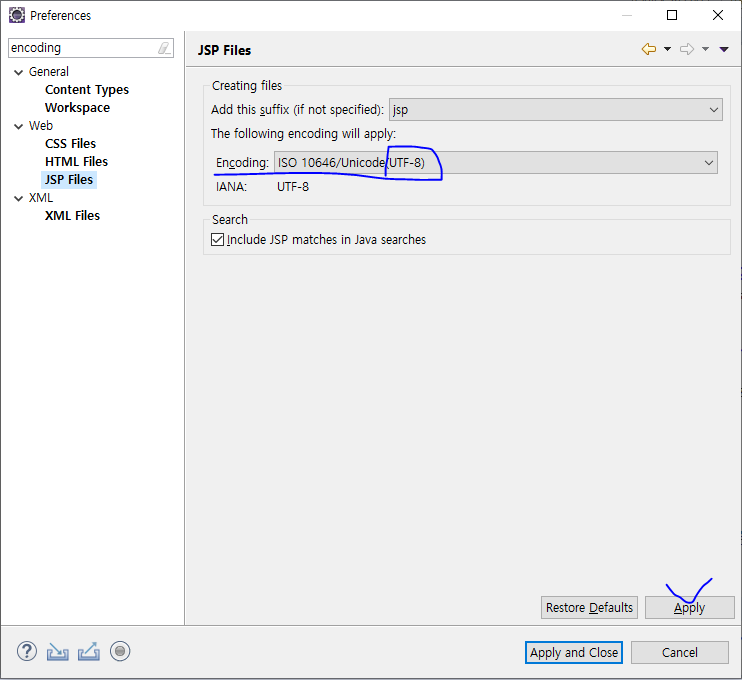The image size is (742, 680).
Task: Maximize the Preferences window
Action: (x=672, y=15)
